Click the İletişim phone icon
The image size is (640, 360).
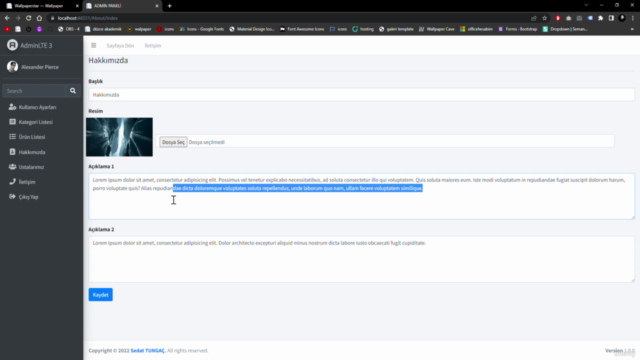pyautogui.click(x=12, y=182)
